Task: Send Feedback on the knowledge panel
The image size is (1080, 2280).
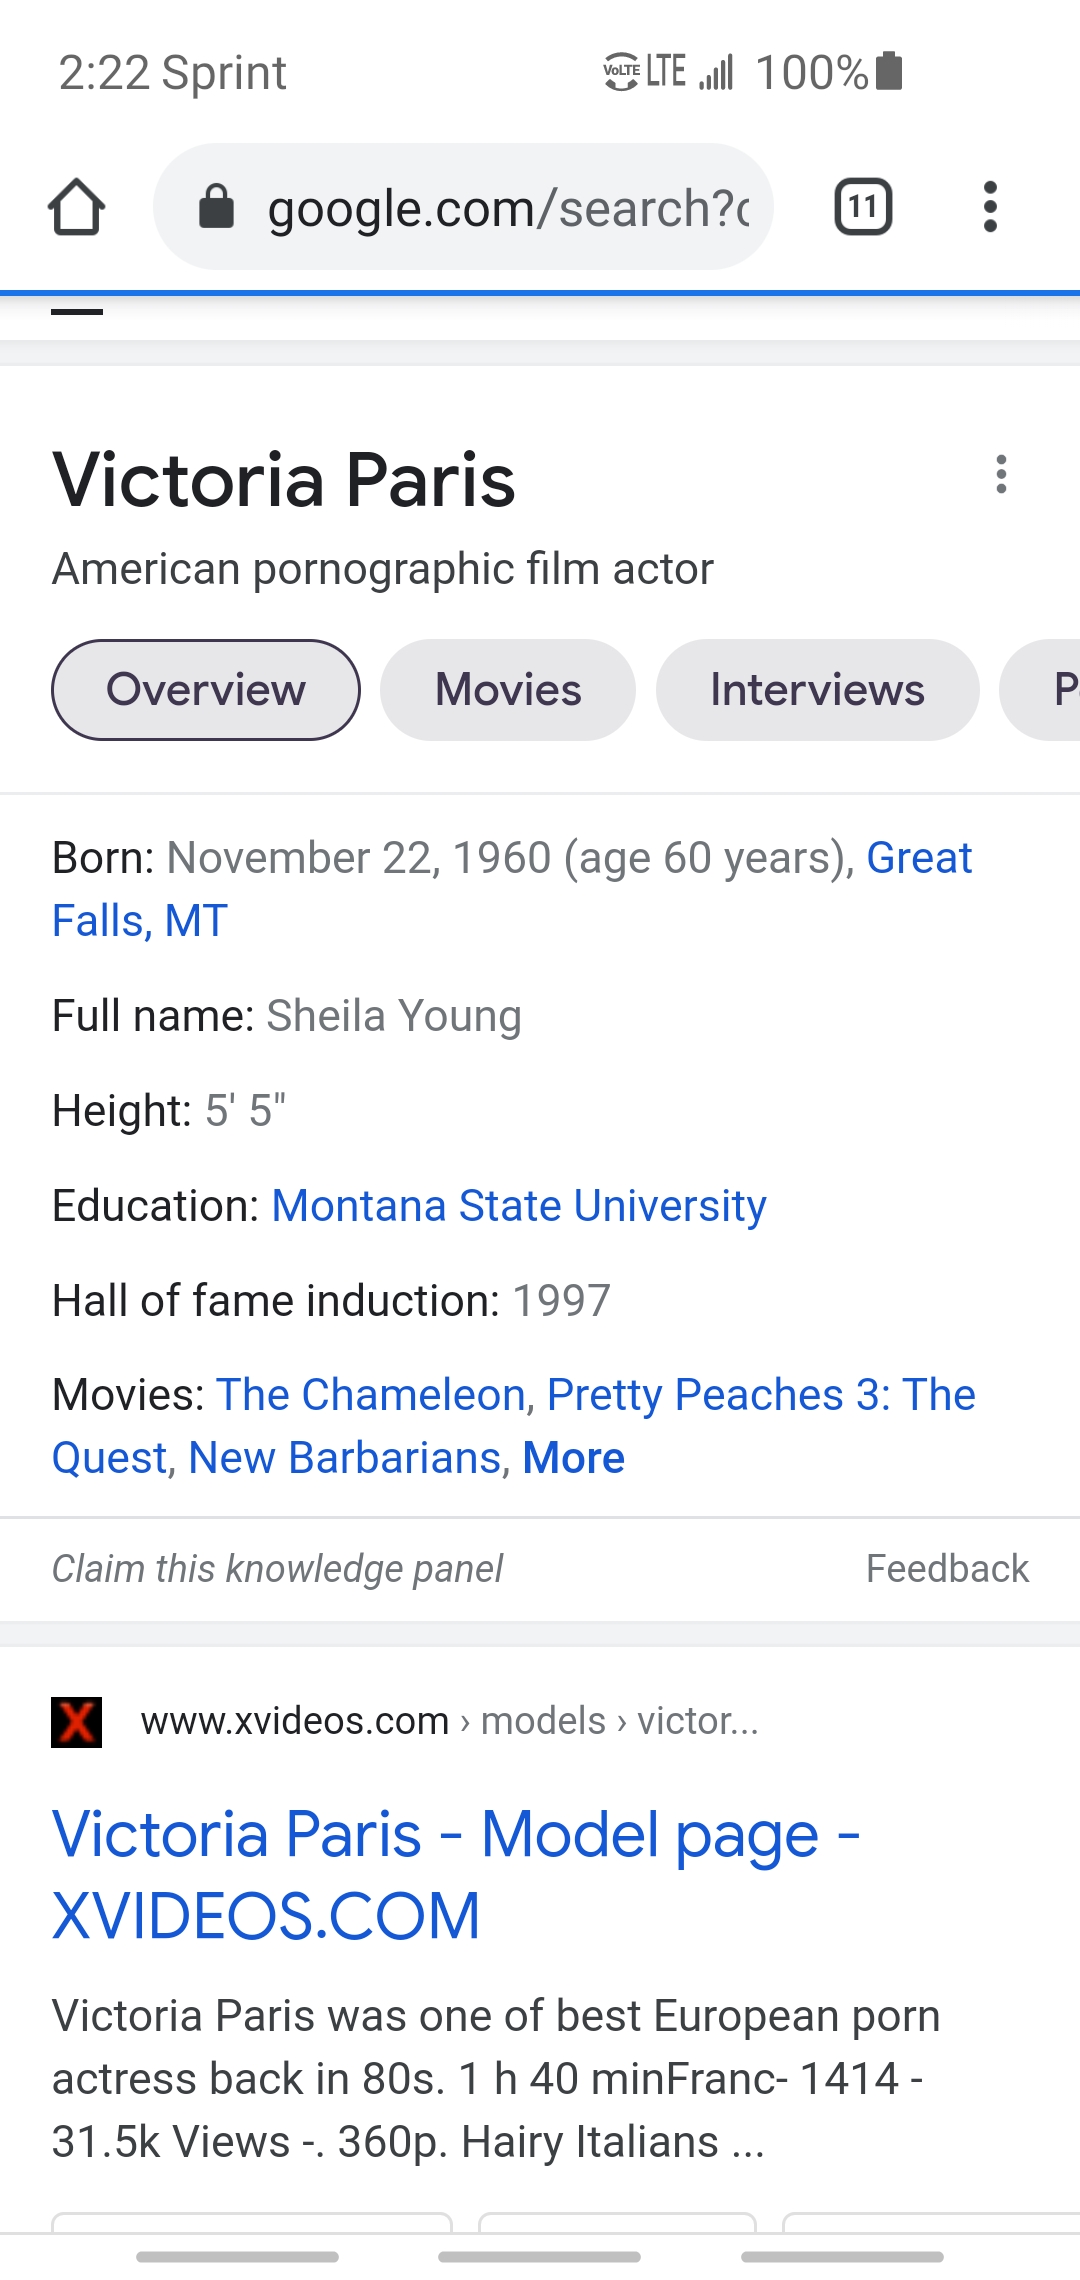Action: coord(947,1569)
